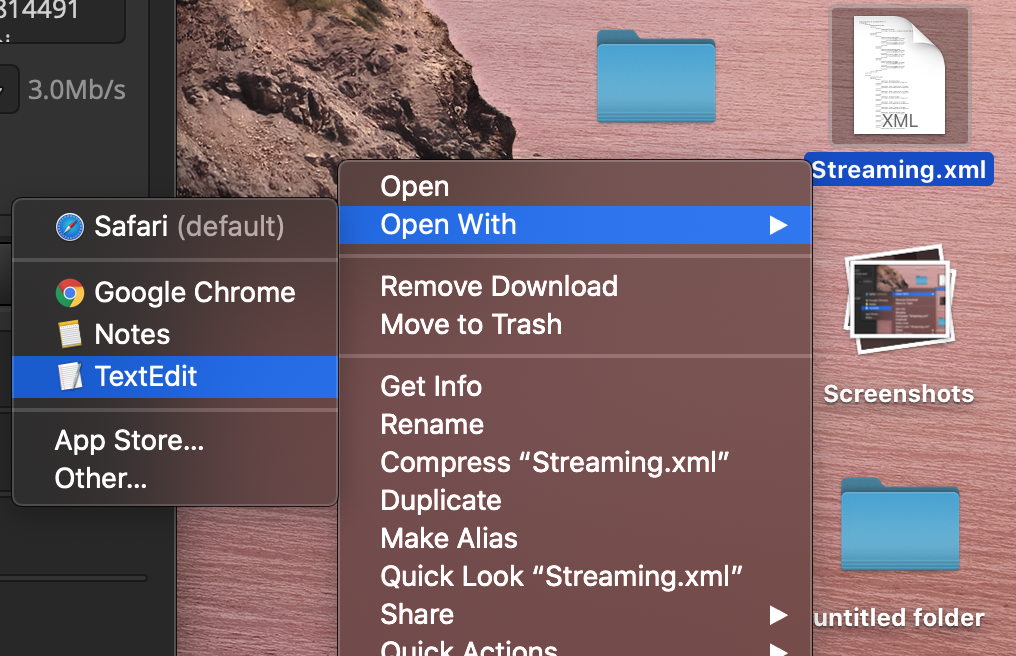Pick Other… in Open With submenu
1016x656 pixels.
tap(101, 479)
